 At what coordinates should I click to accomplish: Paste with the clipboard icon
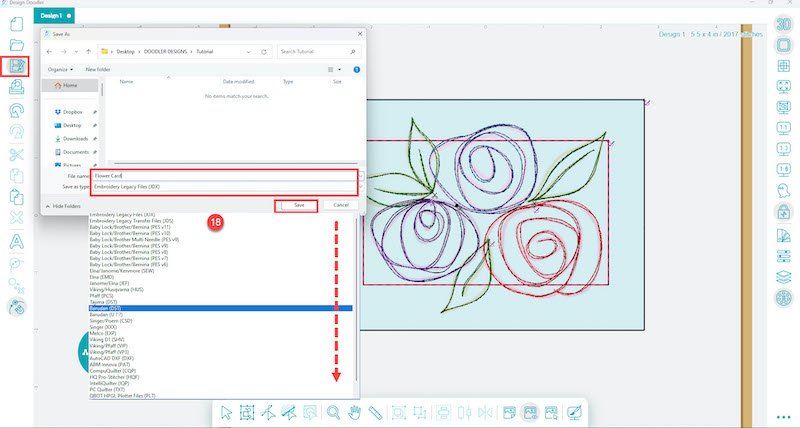17,197
